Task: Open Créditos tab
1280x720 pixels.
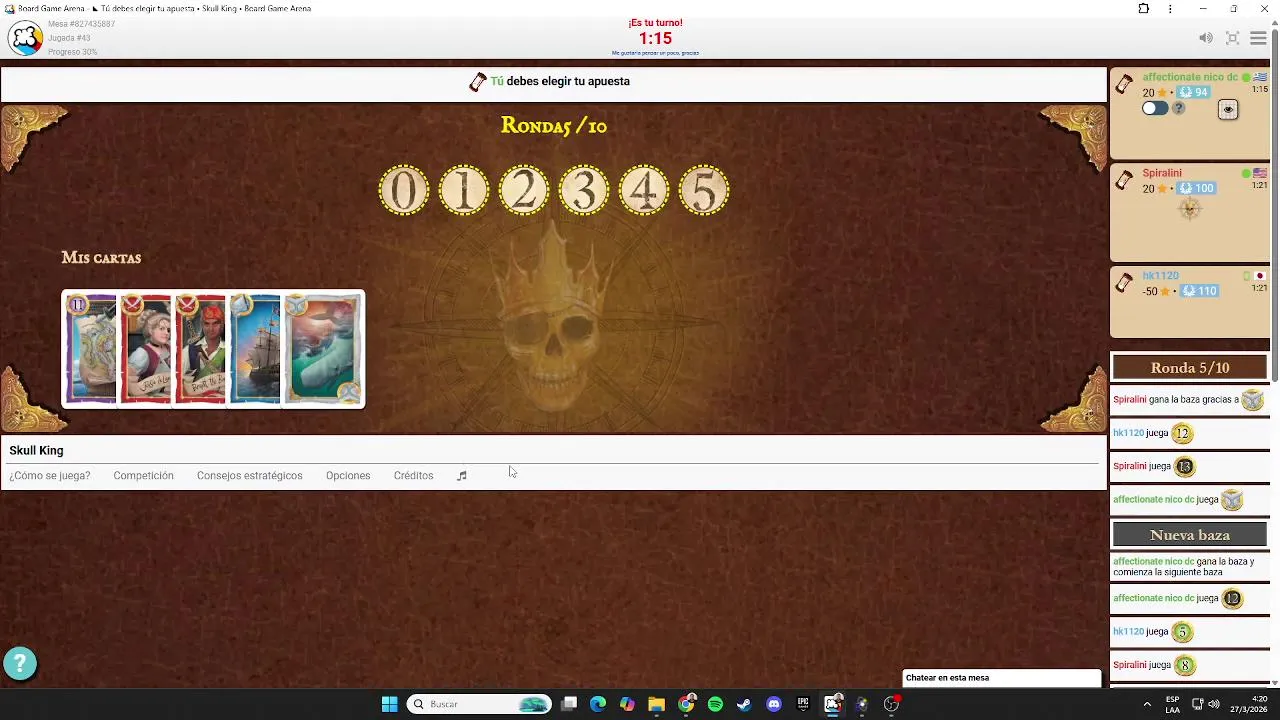Action: coord(413,476)
